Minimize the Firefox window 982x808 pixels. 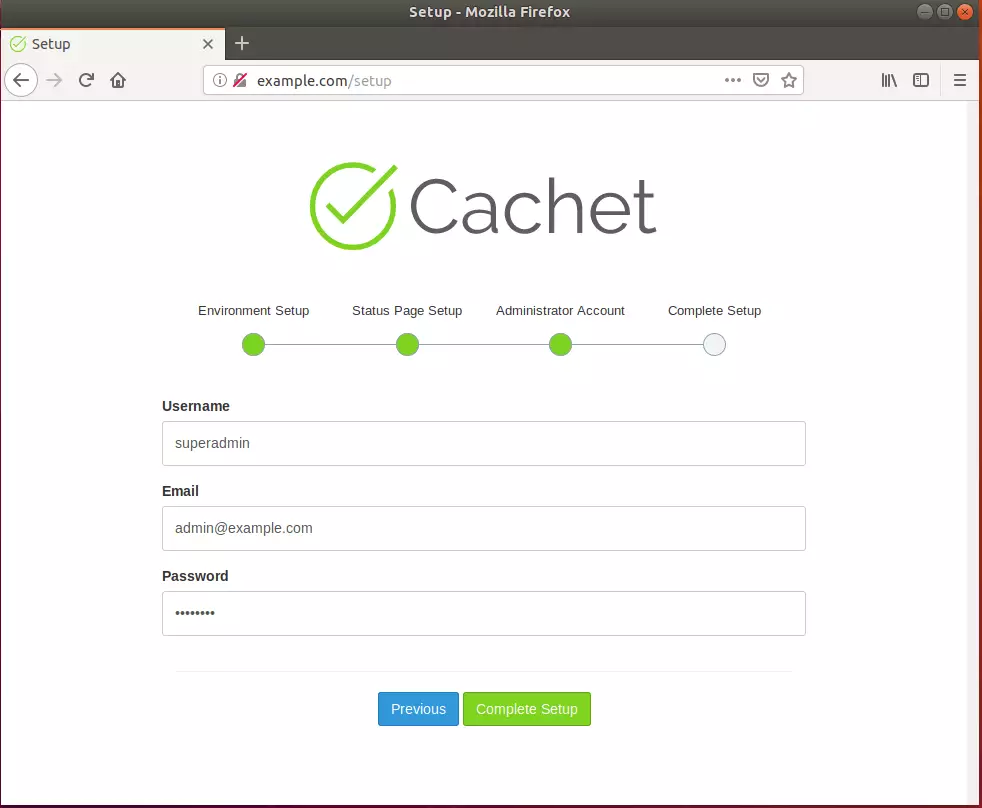pyautogui.click(x=925, y=11)
